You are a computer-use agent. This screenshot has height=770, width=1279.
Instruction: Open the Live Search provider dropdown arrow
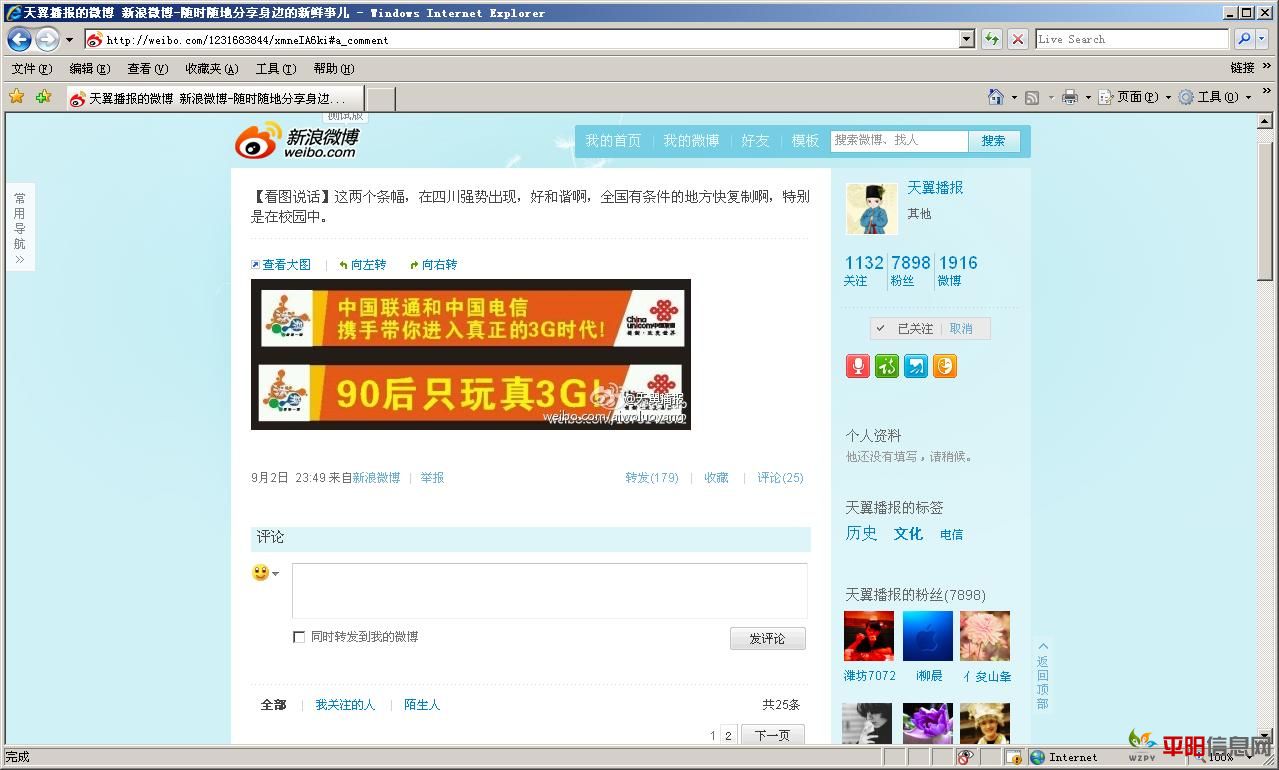pos(1262,39)
